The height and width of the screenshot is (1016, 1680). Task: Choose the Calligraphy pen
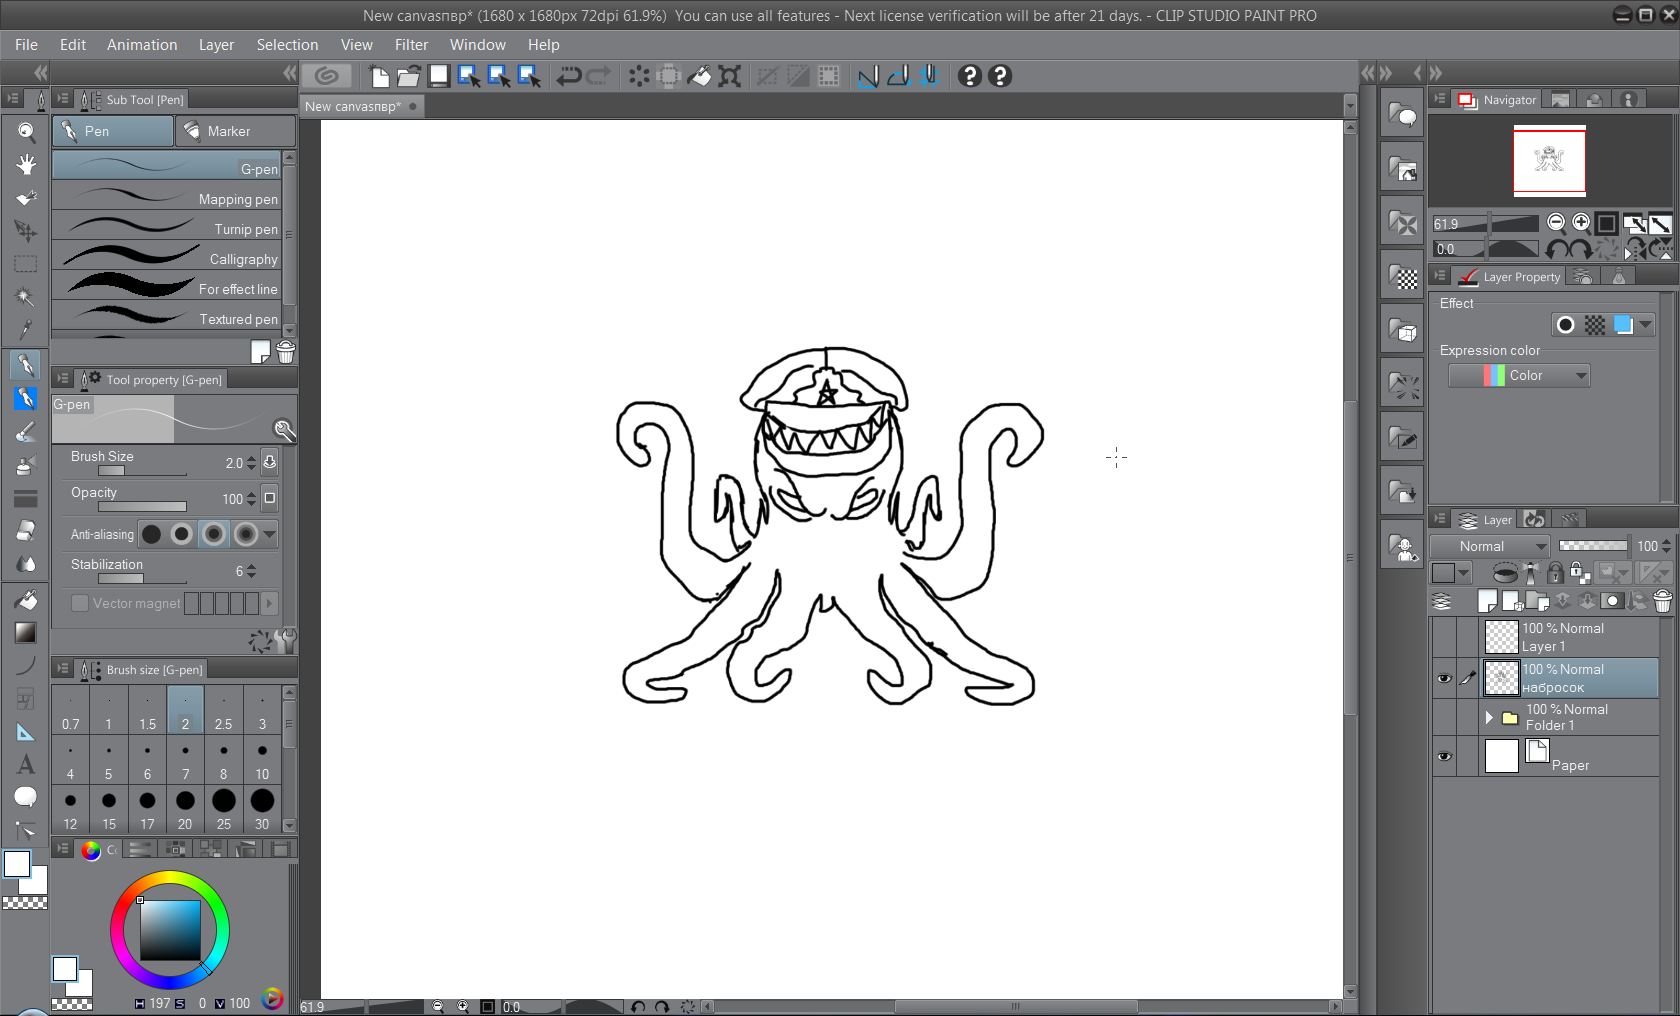coord(167,259)
